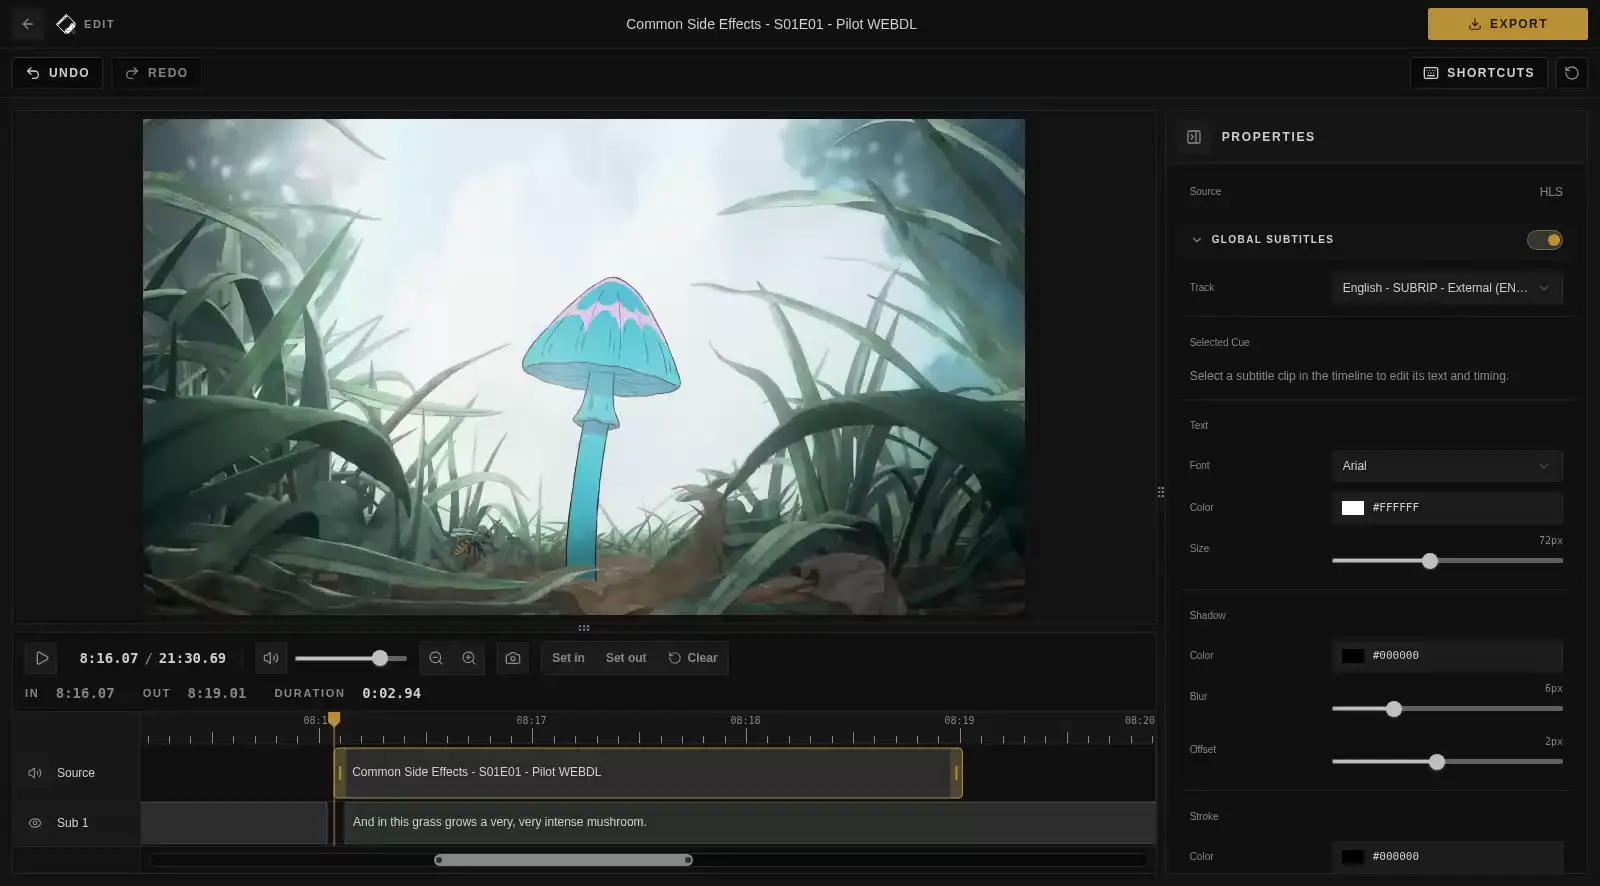Image resolution: width=1600 pixels, height=886 pixels.
Task: Play the video preview
Action: pyautogui.click(x=42, y=658)
